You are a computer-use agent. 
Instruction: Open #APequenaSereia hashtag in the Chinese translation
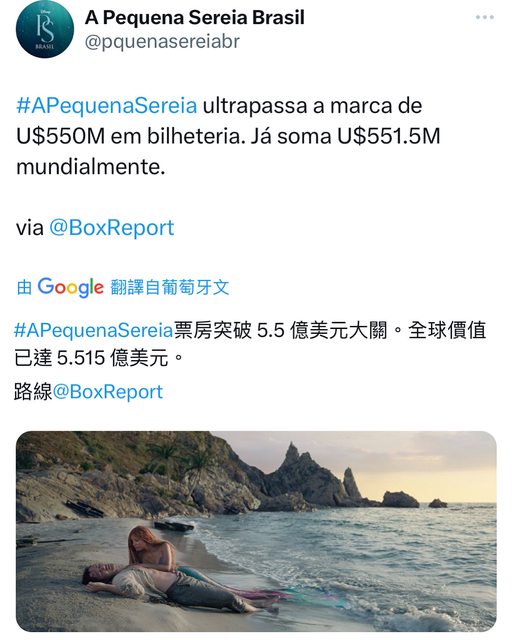pos(94,330)
